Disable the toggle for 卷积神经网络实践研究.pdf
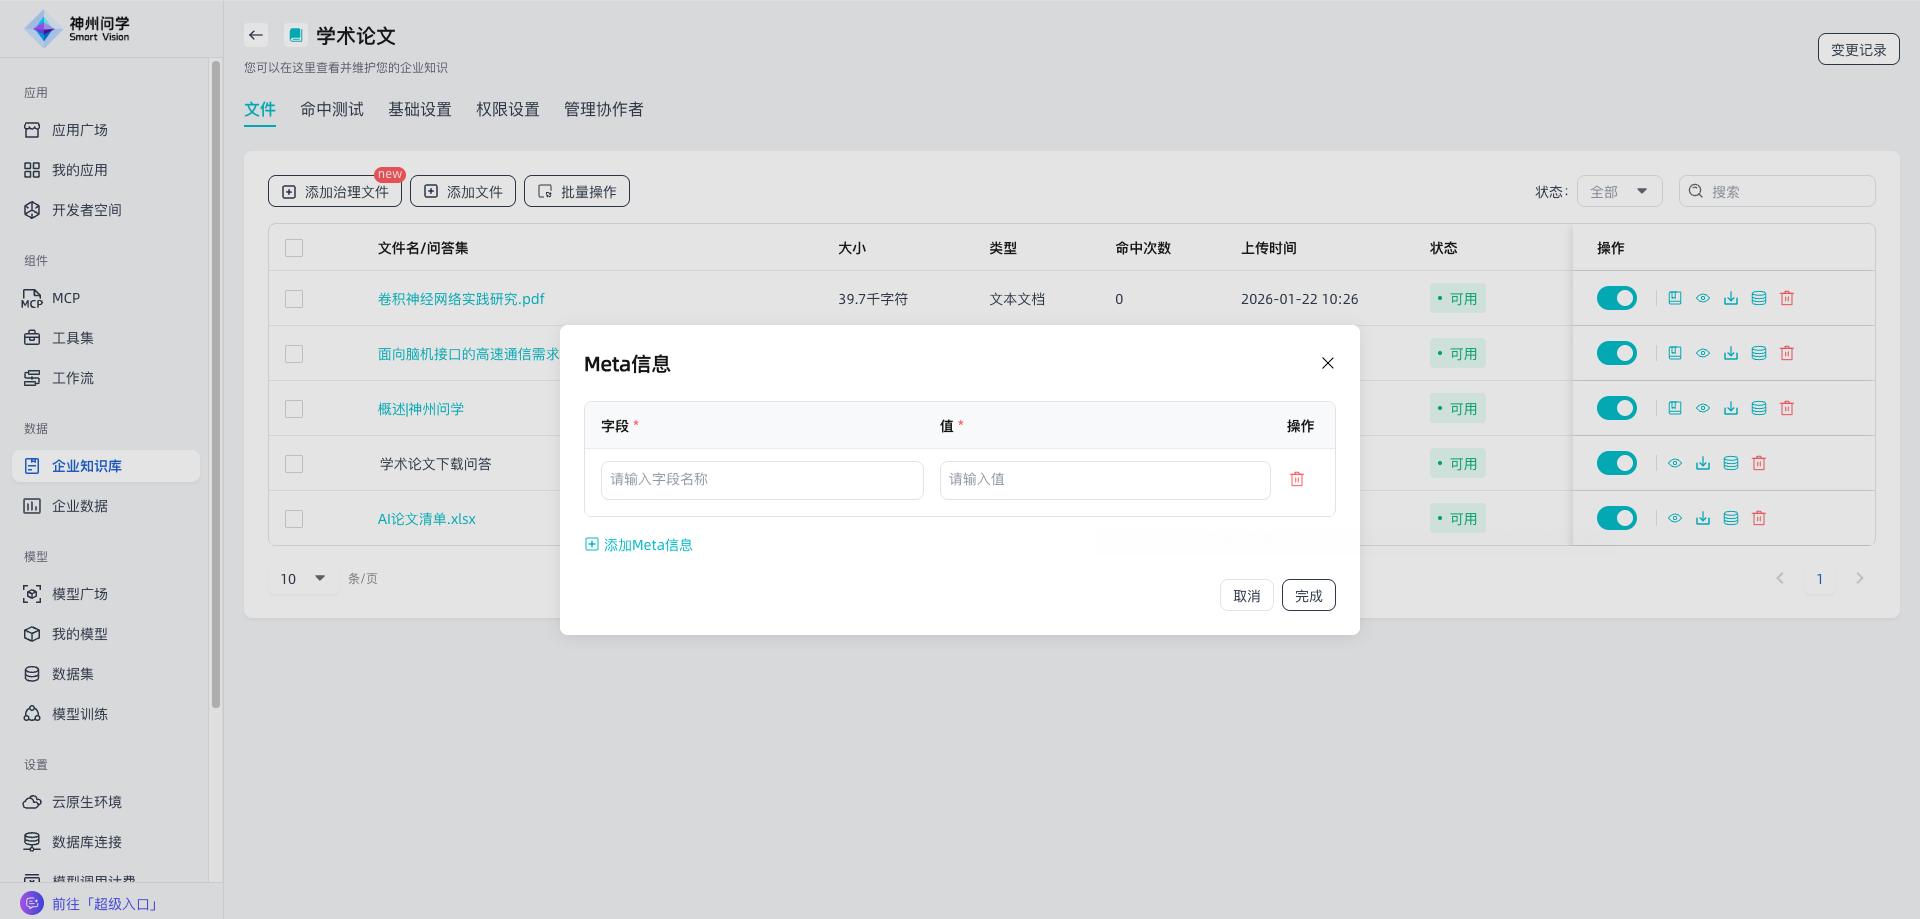1920x919 pixels. click(x=1616, y=298)
